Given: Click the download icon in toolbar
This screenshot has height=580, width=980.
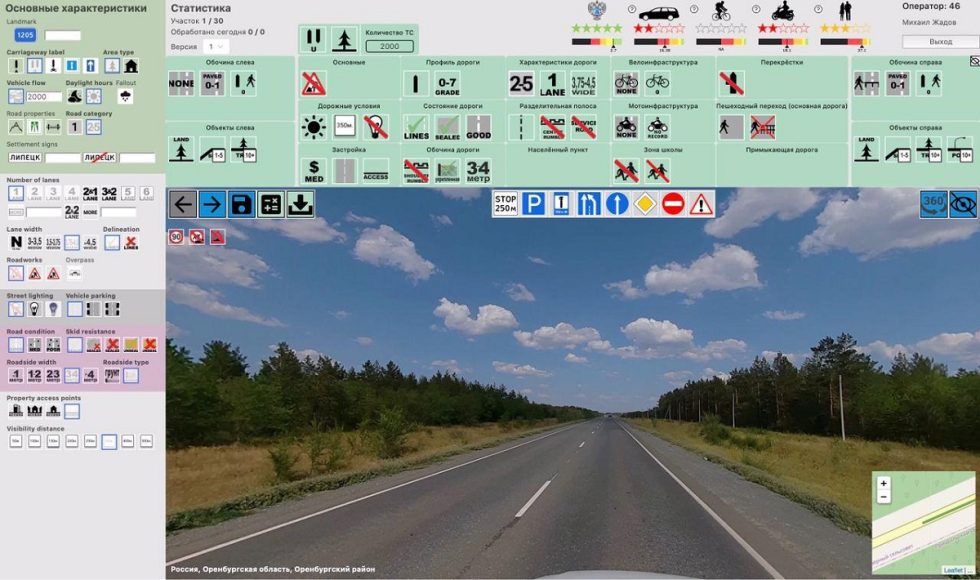Looking at the screenshot, I should (300, 204).
